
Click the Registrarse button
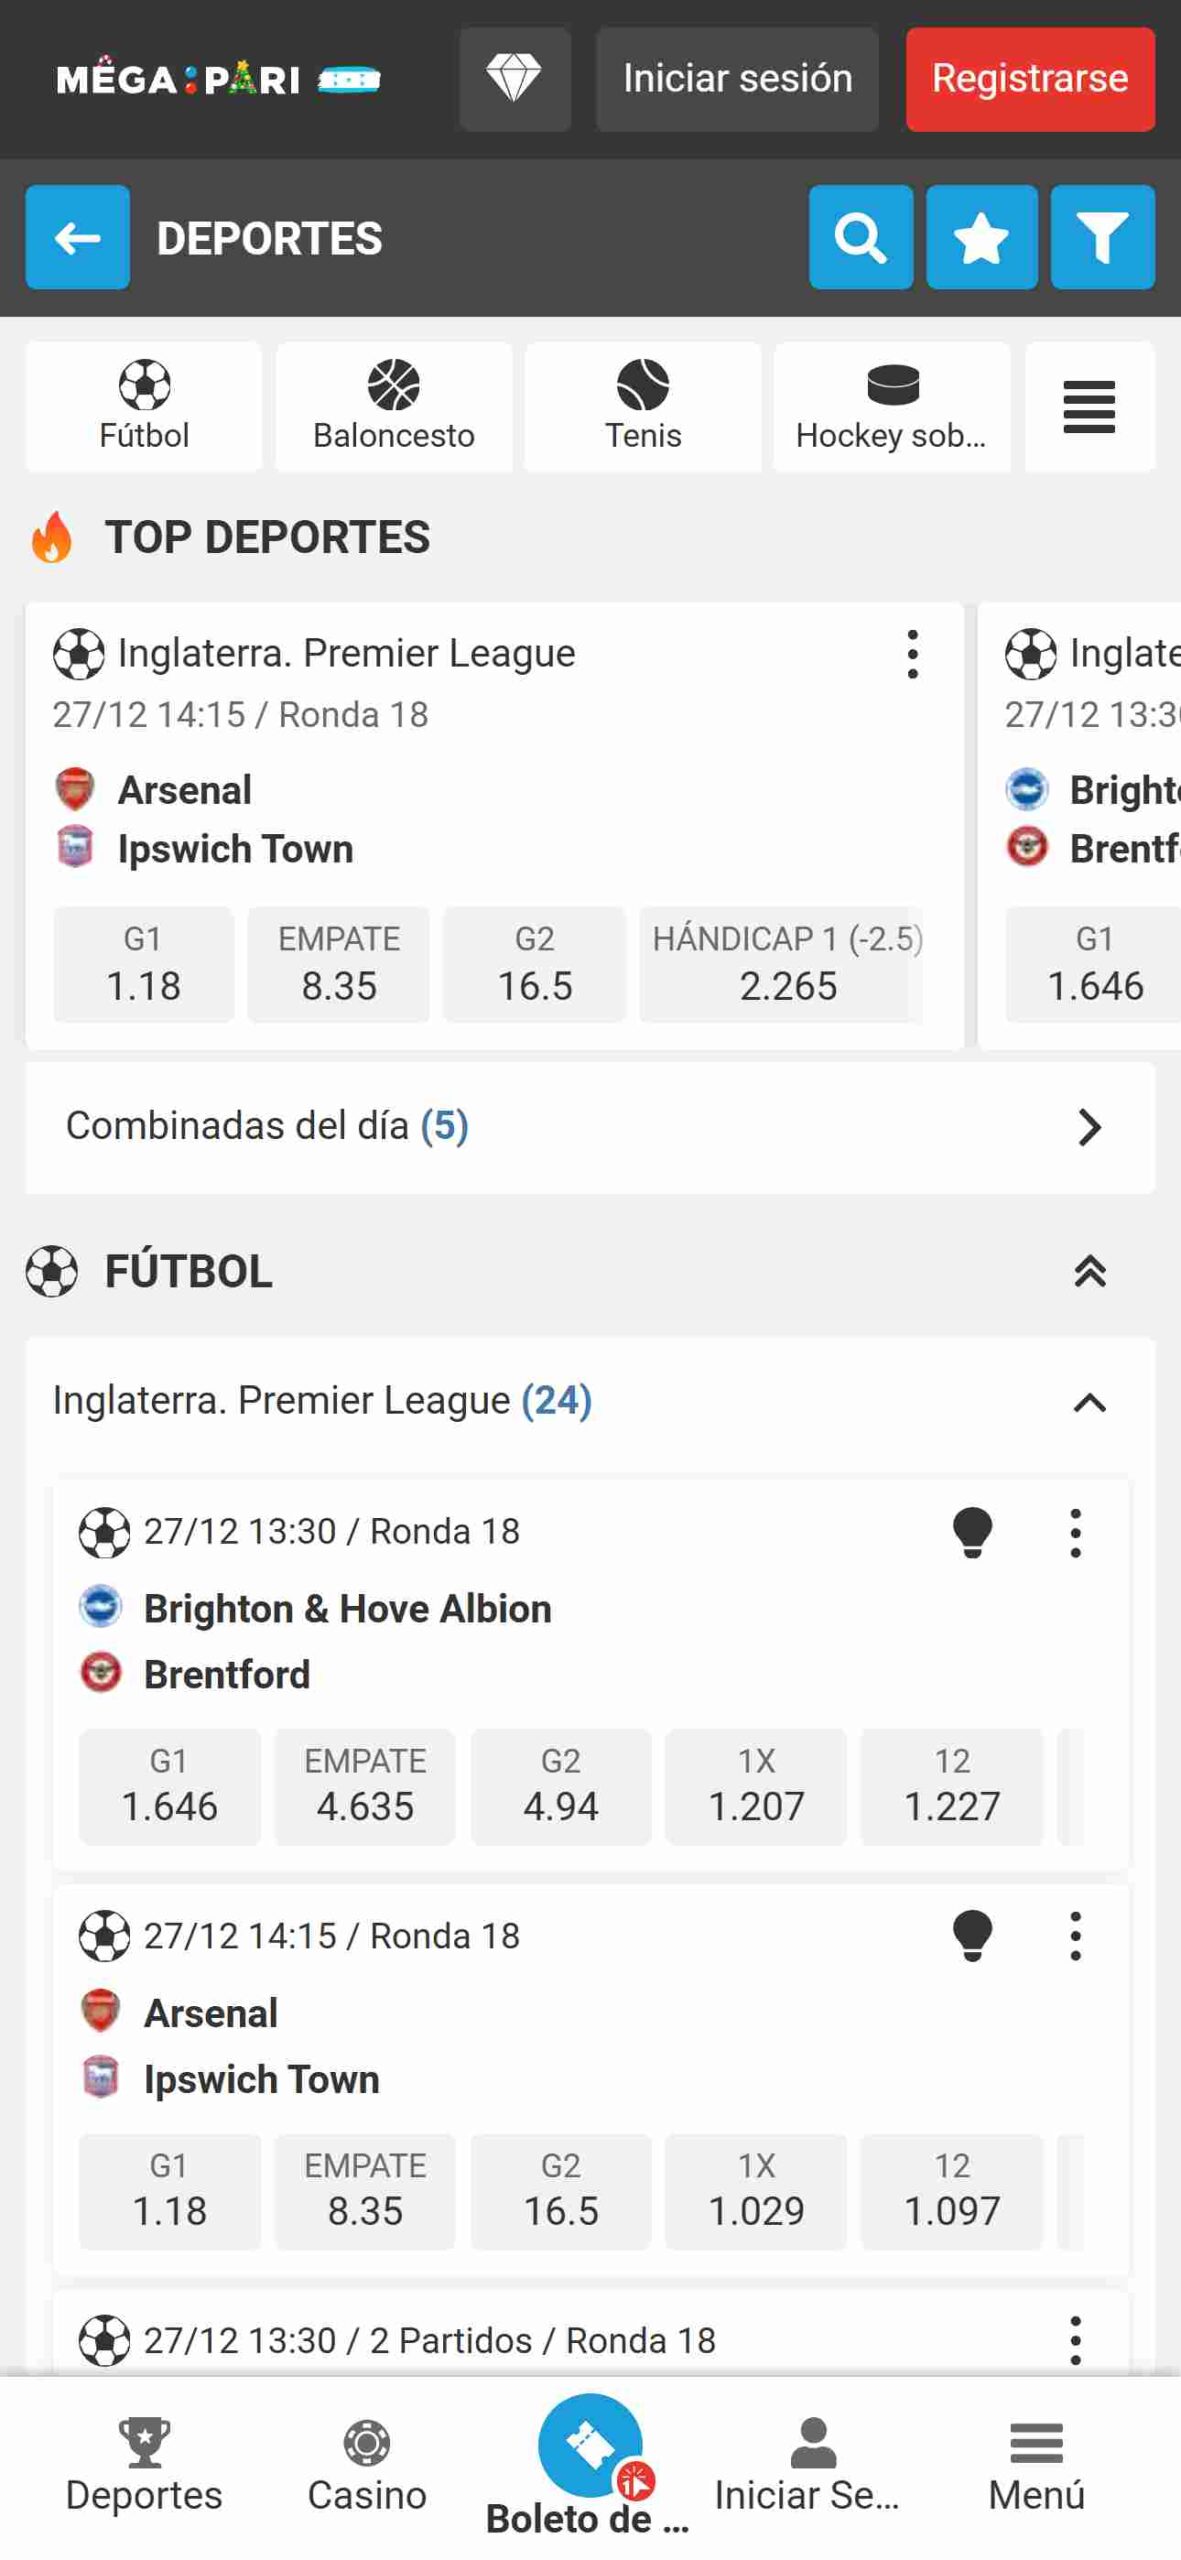[x=1030, y=79]
